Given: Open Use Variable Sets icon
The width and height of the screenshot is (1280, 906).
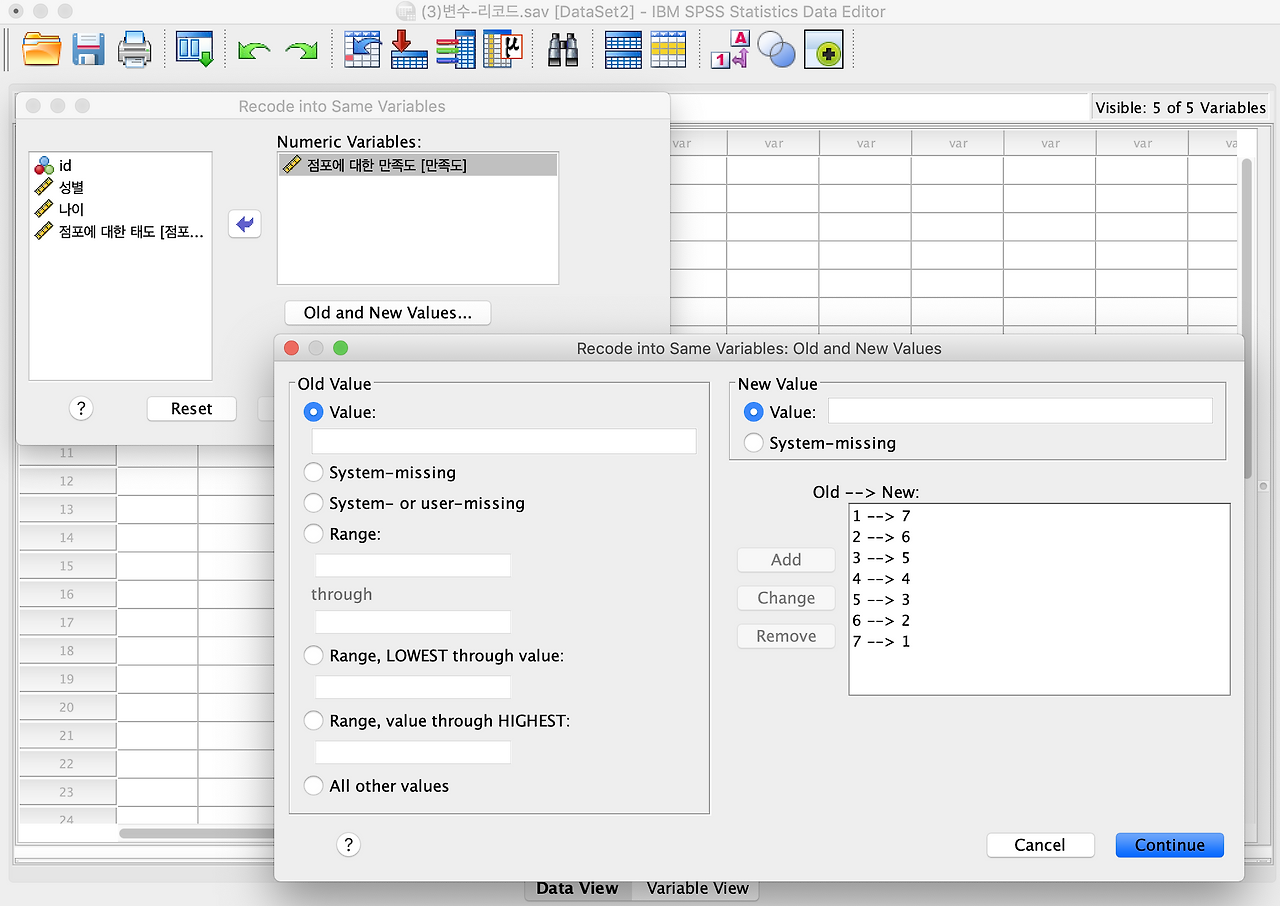Looking at the screenshot, I should click(776, 49).
